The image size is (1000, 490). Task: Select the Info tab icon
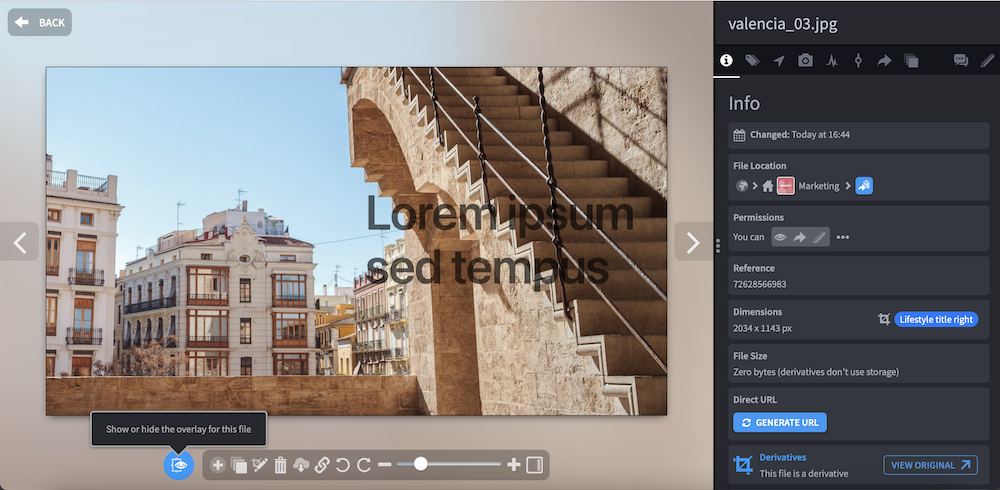coord(726,61)
